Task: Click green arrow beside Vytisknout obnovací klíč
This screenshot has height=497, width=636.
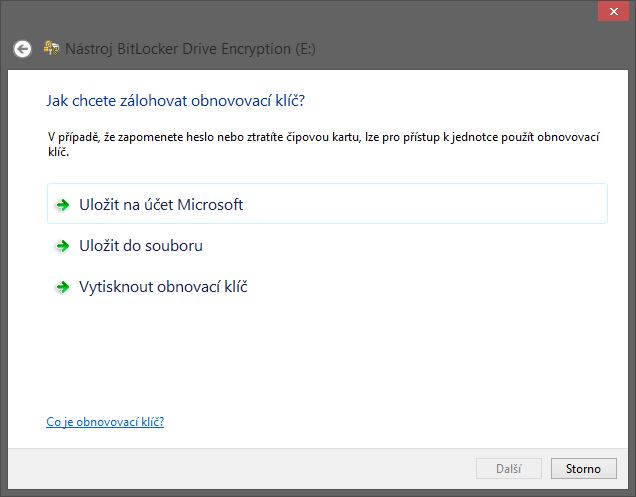Action: (62, 287)
